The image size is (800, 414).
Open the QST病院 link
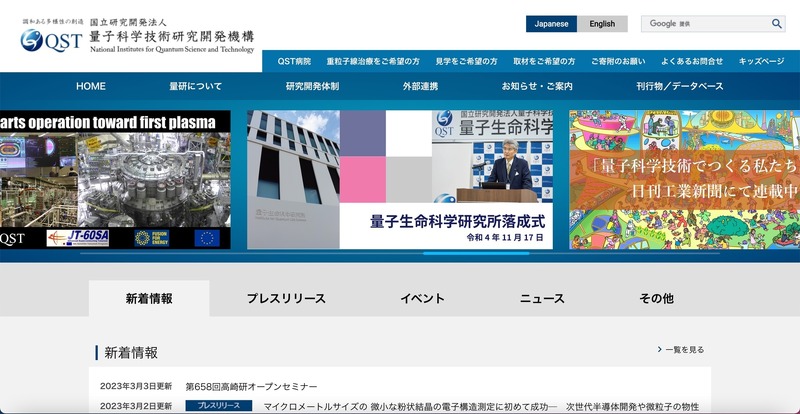(294, 61)
